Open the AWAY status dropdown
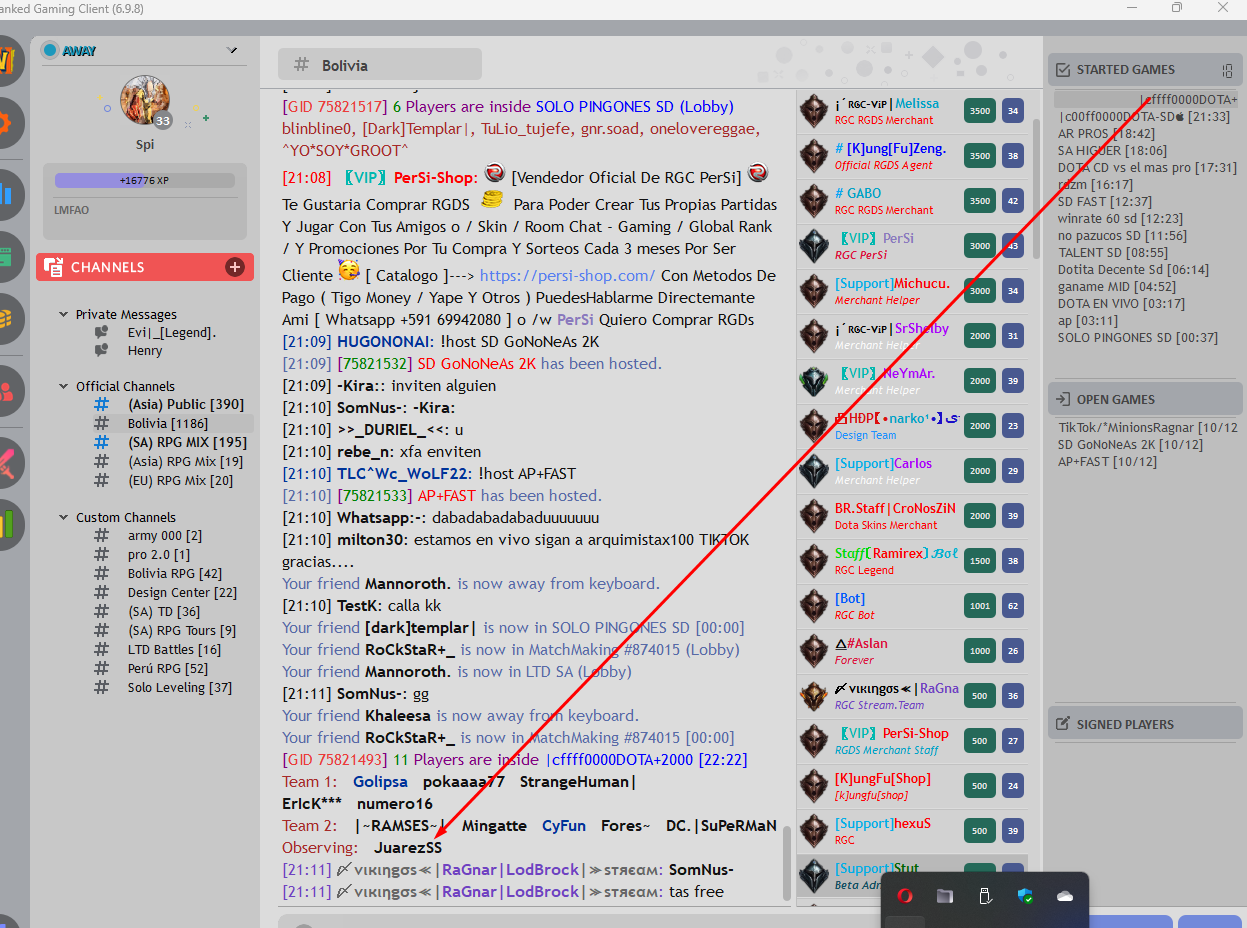This screenshot has height=928, width=1247. (232, 50)
